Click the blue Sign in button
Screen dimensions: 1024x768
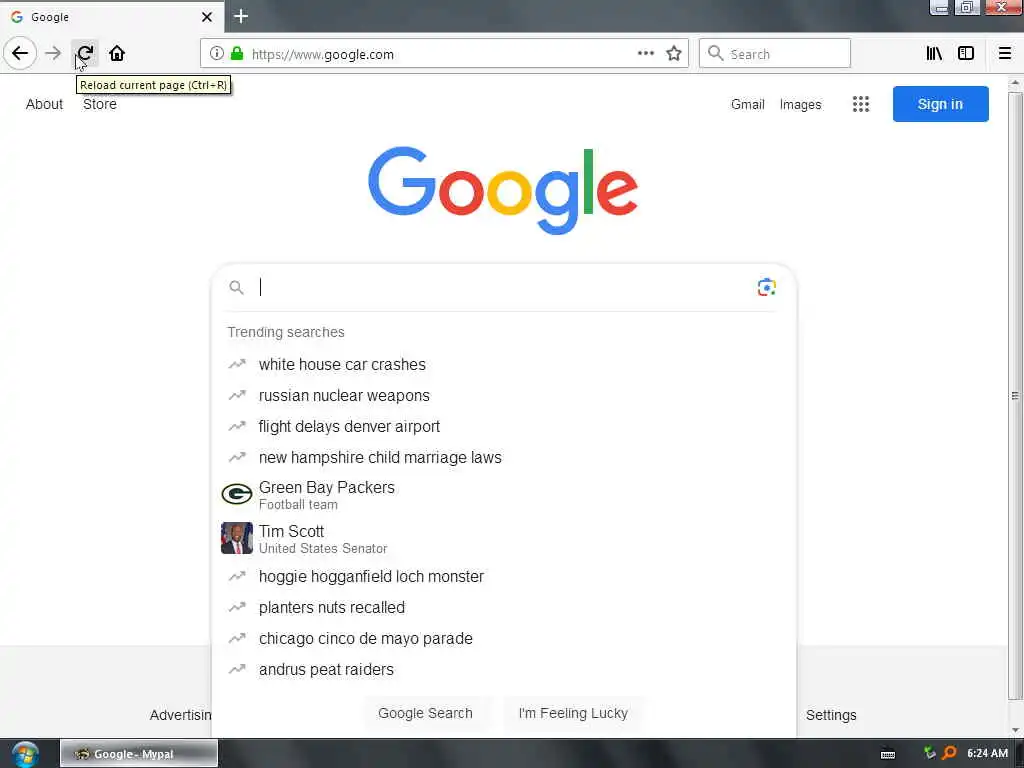click(940, 104)
